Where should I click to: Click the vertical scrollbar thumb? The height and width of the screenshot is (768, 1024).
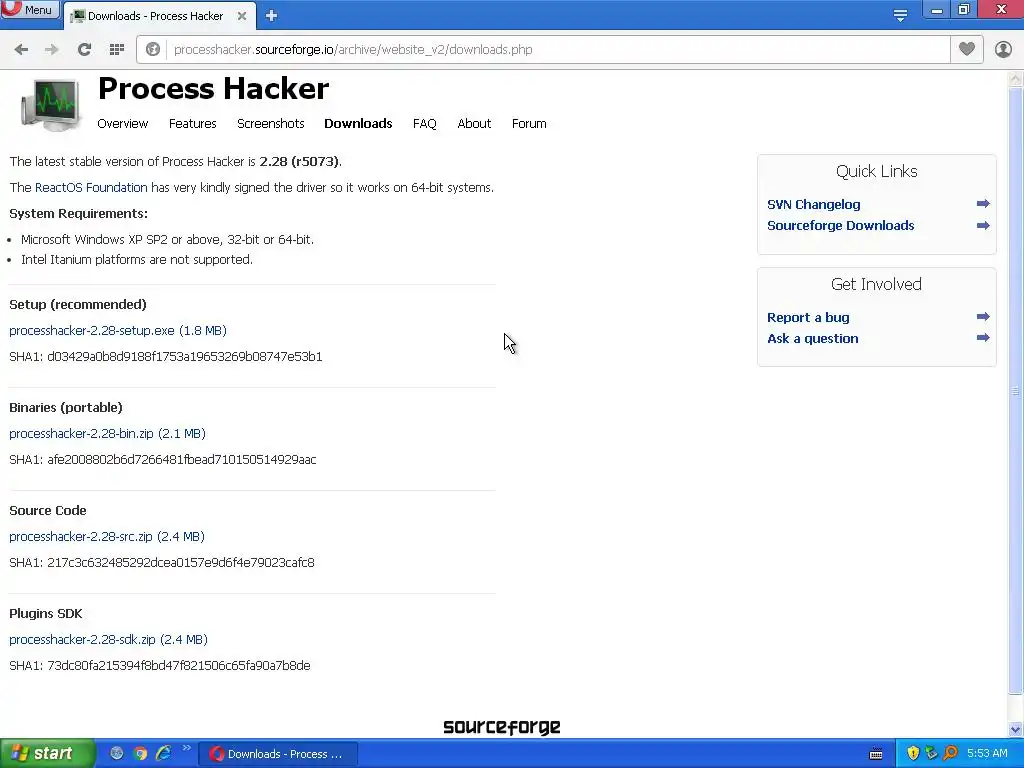coord(1016,391)
